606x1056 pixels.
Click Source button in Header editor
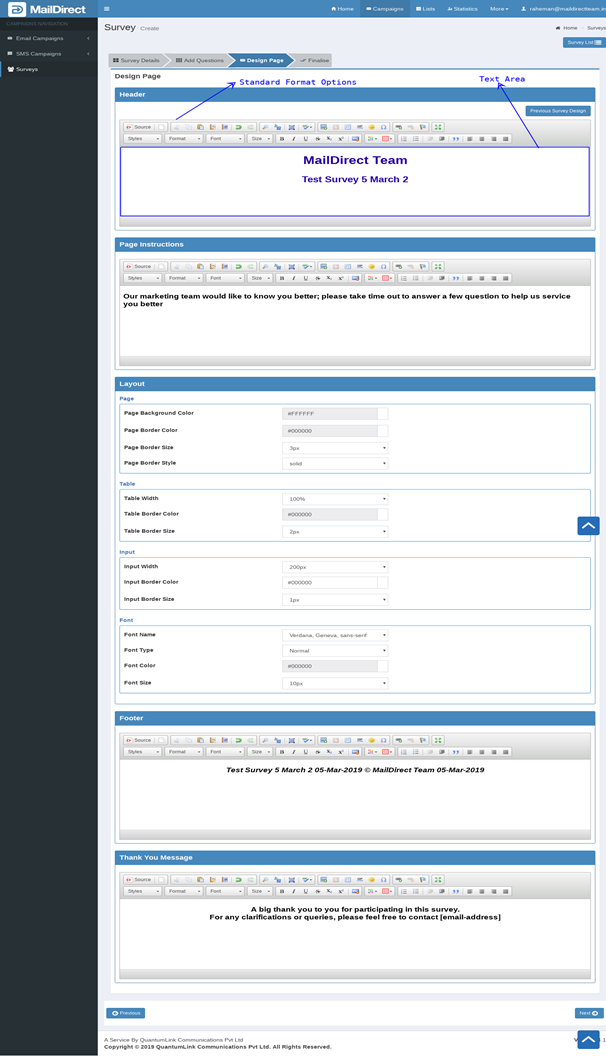(139, 127)
